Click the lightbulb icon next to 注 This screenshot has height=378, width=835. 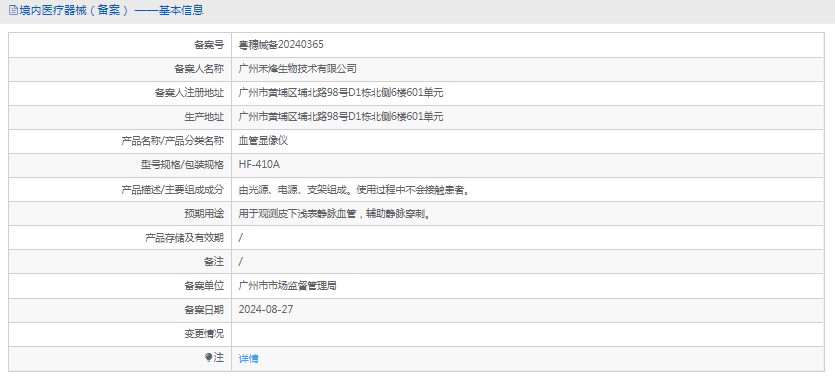point(208,358)
